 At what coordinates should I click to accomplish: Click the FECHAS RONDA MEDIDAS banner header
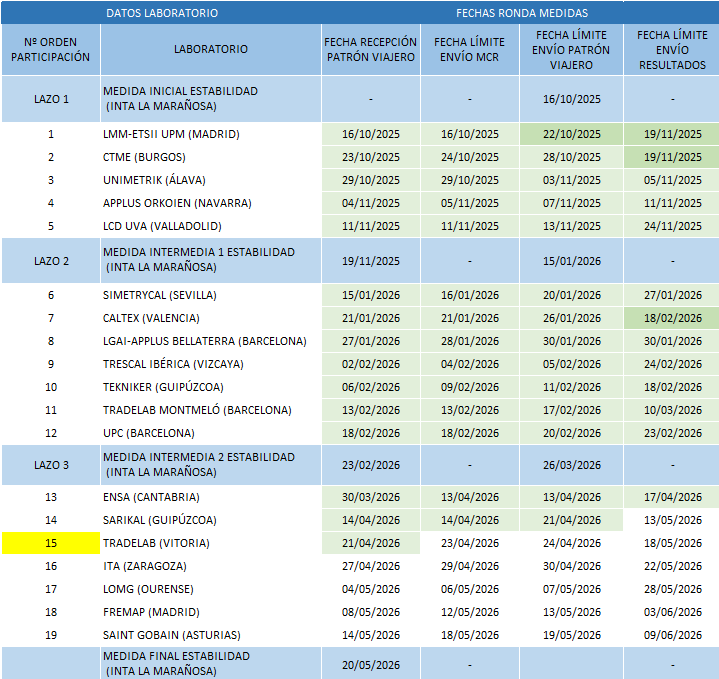521,13
